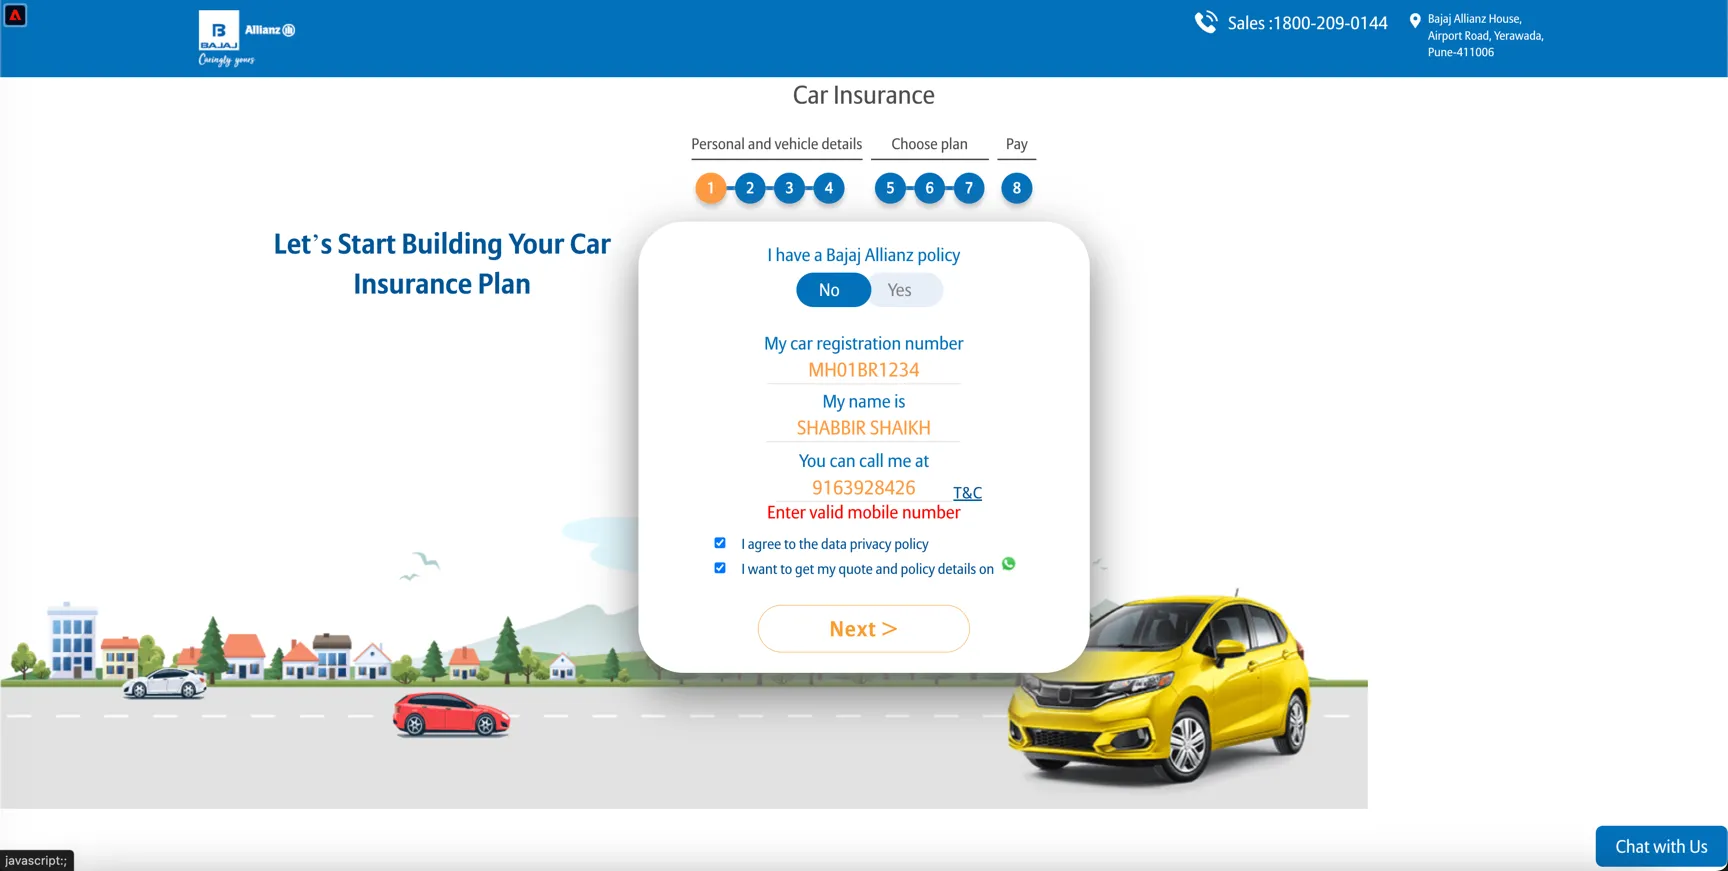
Task: Jump to step 7 circle
Action: pos(969,188)
